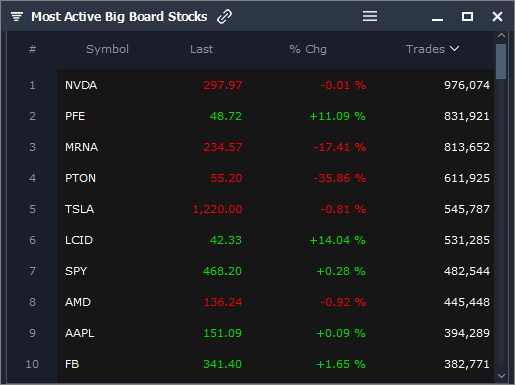Click the vertical scrollbar thumb
The height and width of the screenshot is (385, 515).
pos(501,61)
